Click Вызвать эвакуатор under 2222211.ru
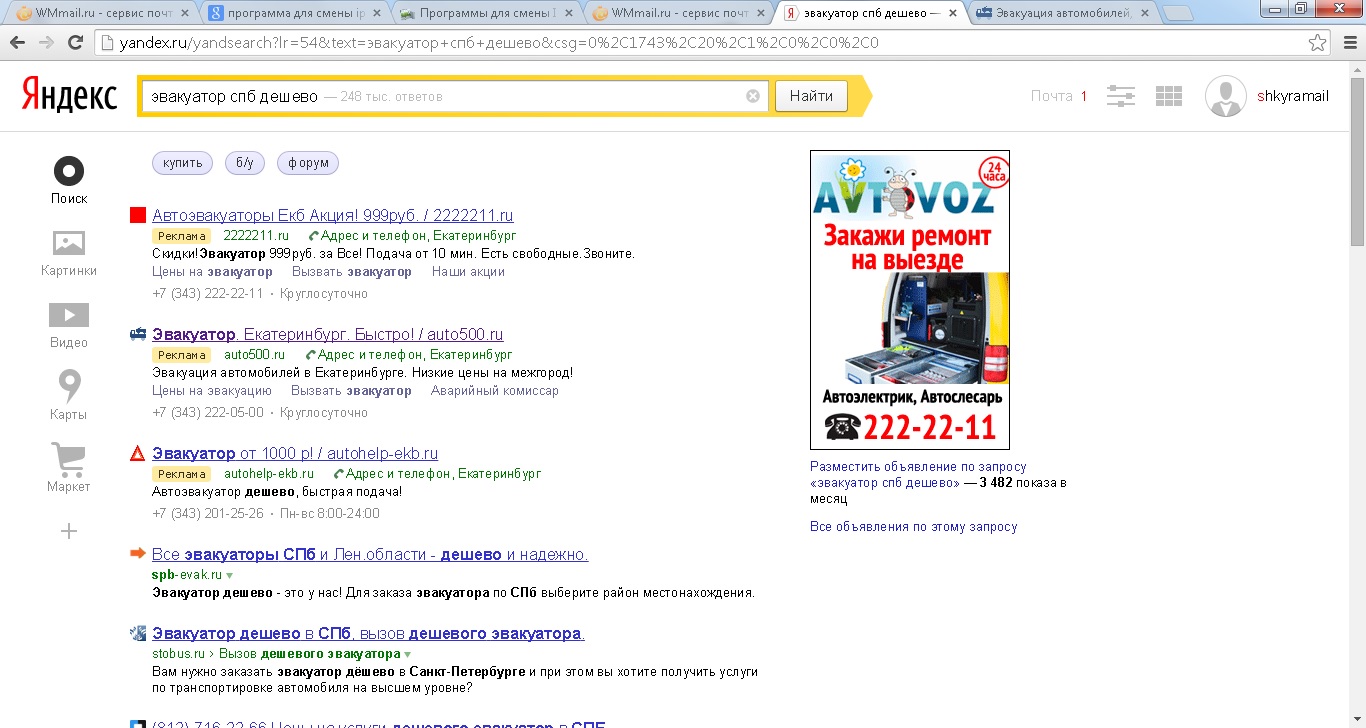This screenshot has width=1366, height=728. [x=352, y=272]
